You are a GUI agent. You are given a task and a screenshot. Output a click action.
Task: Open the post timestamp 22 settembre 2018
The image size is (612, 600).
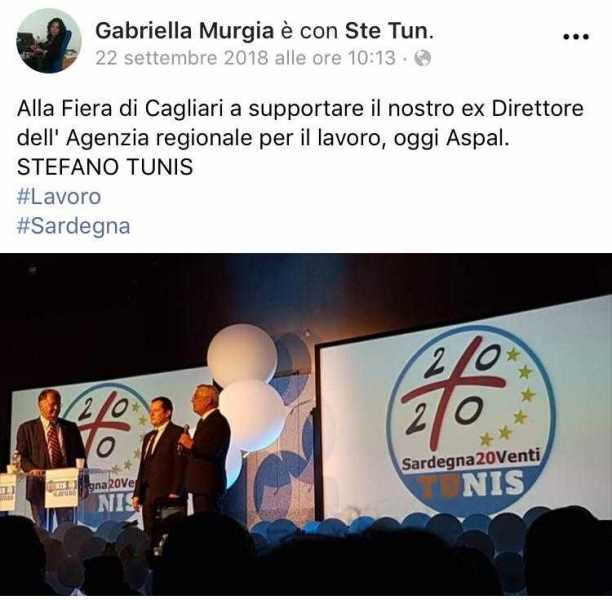click(x=246, y=58)
